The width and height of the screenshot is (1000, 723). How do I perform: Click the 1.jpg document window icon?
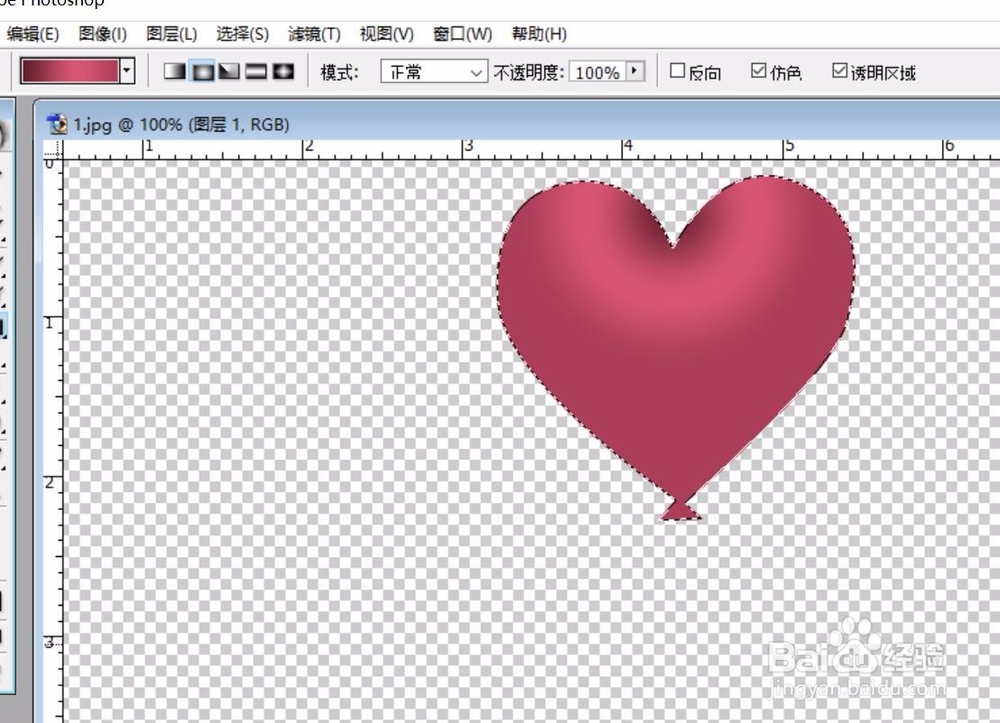pyautogui.click(x=57, y=124)
